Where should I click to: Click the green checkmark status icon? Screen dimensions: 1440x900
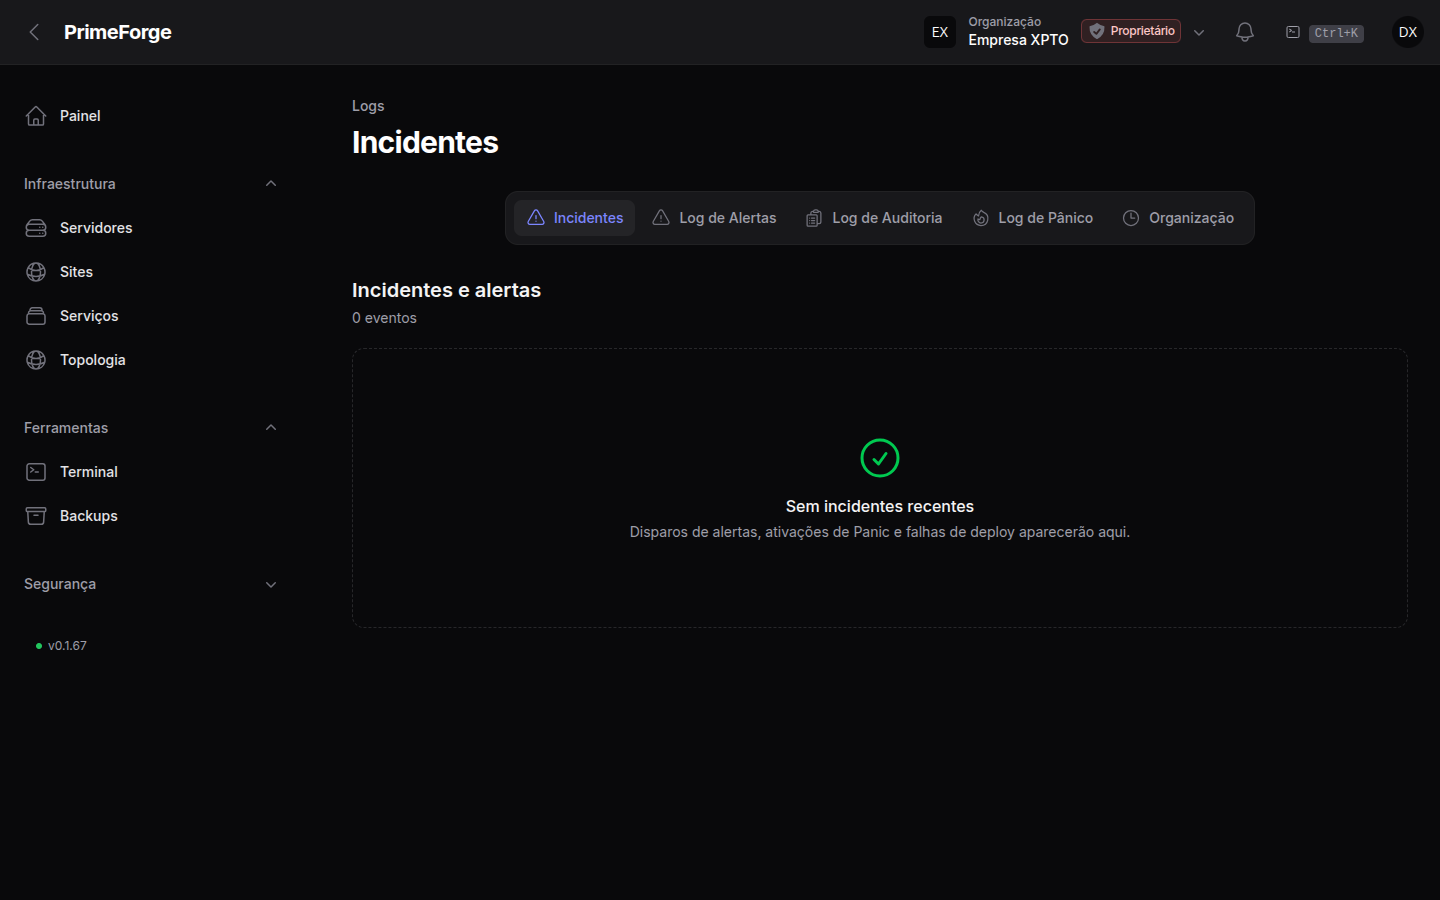[880, 458]
